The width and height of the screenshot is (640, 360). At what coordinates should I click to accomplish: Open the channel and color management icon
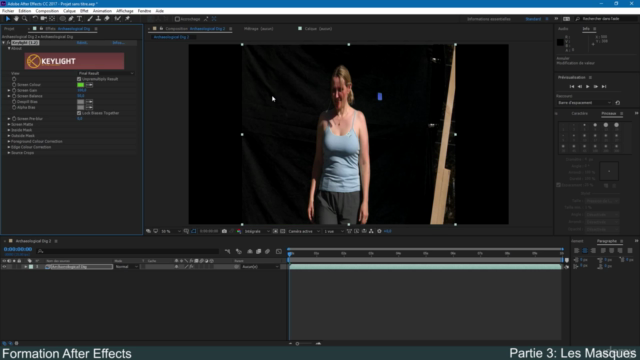[x=239, y=231]
